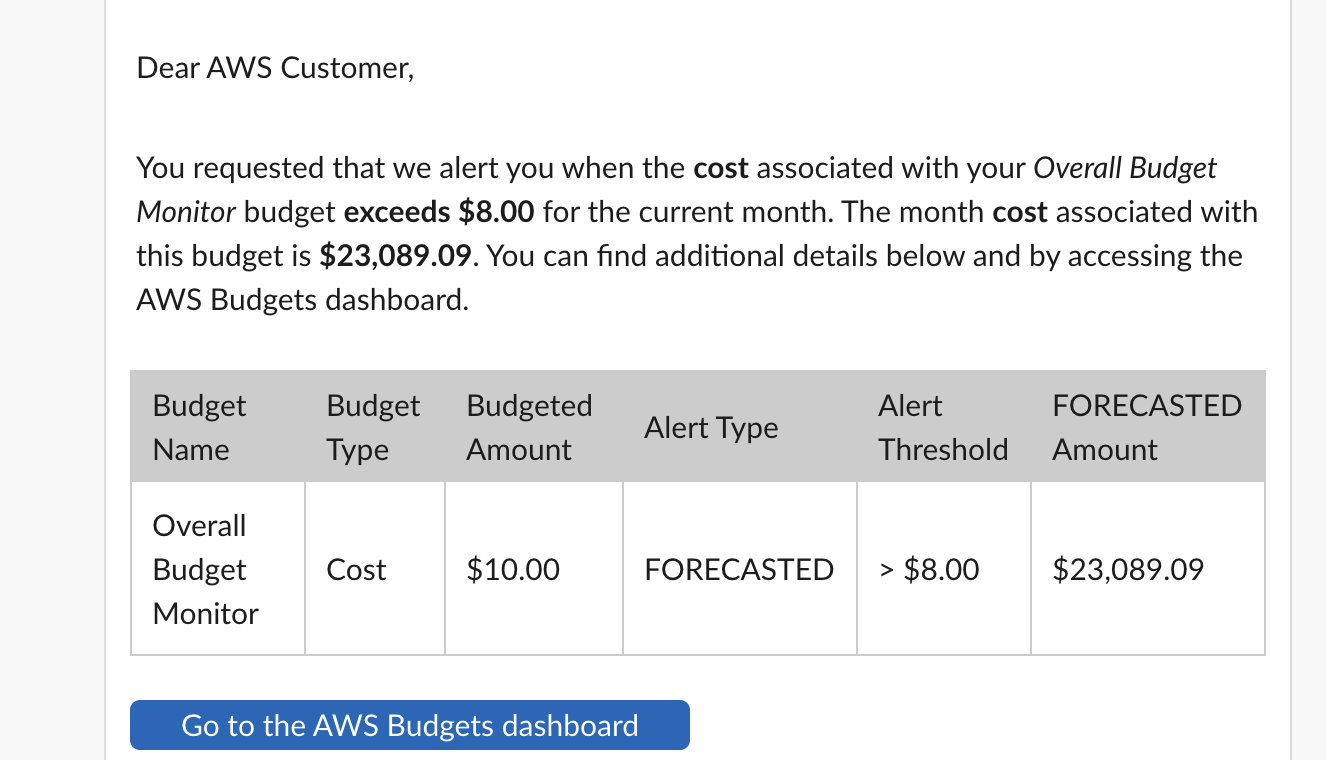Image resolution: width=1326 pixels, height=760 pixels.
Task: Click the Dear AWS Customer greeting line
Action: [x=275, y=67]
